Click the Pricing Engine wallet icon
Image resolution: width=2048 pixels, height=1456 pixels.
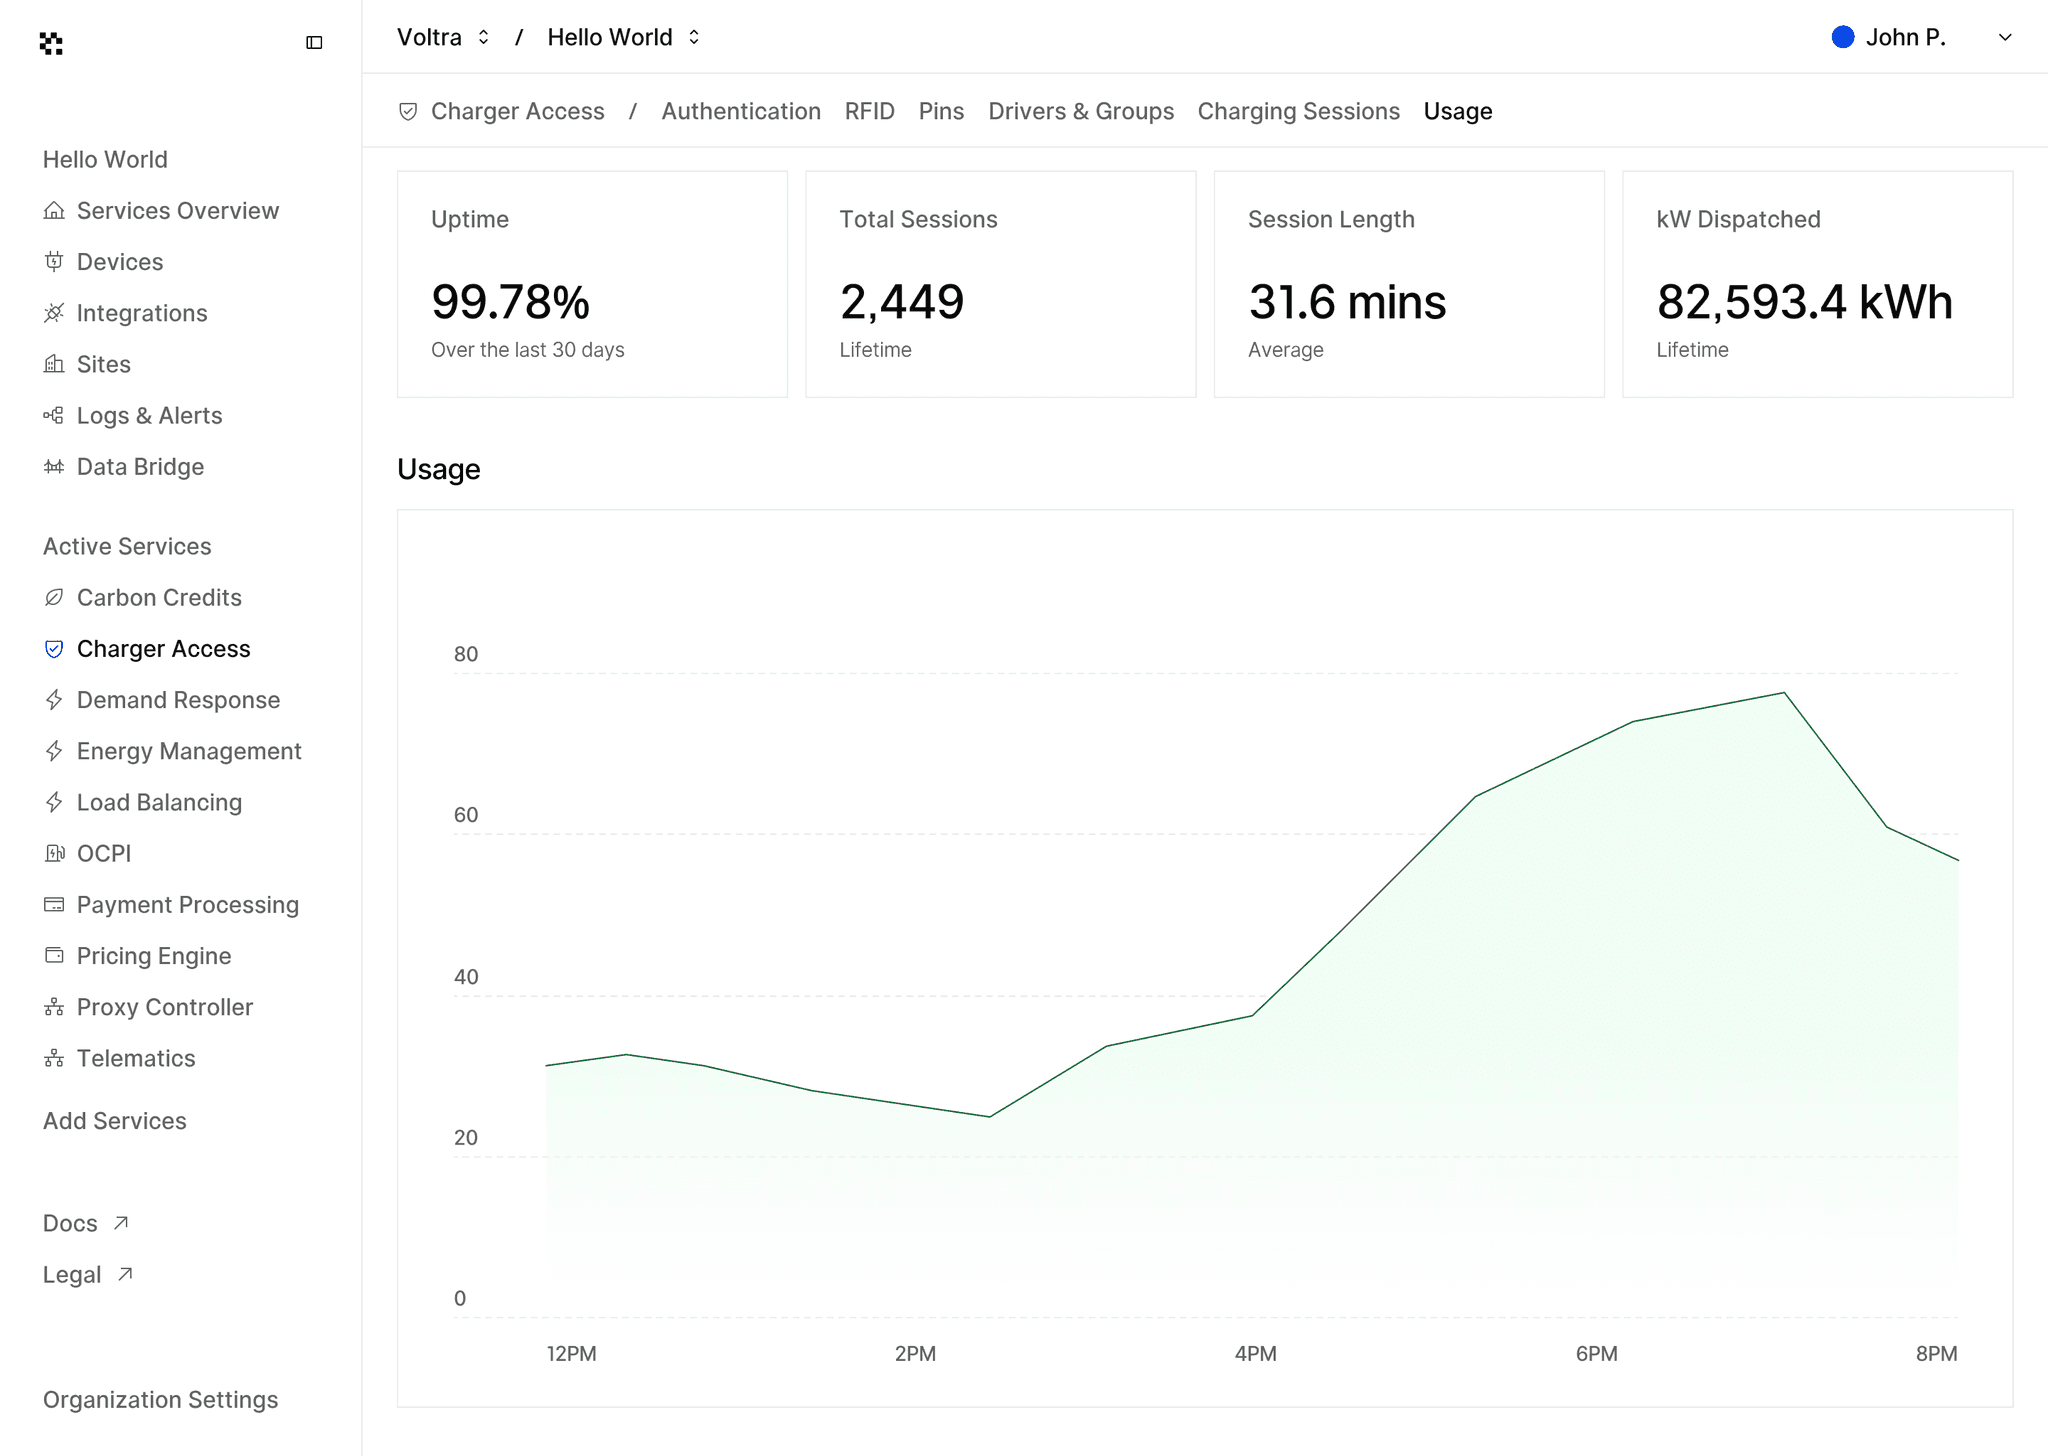point(54,955)
